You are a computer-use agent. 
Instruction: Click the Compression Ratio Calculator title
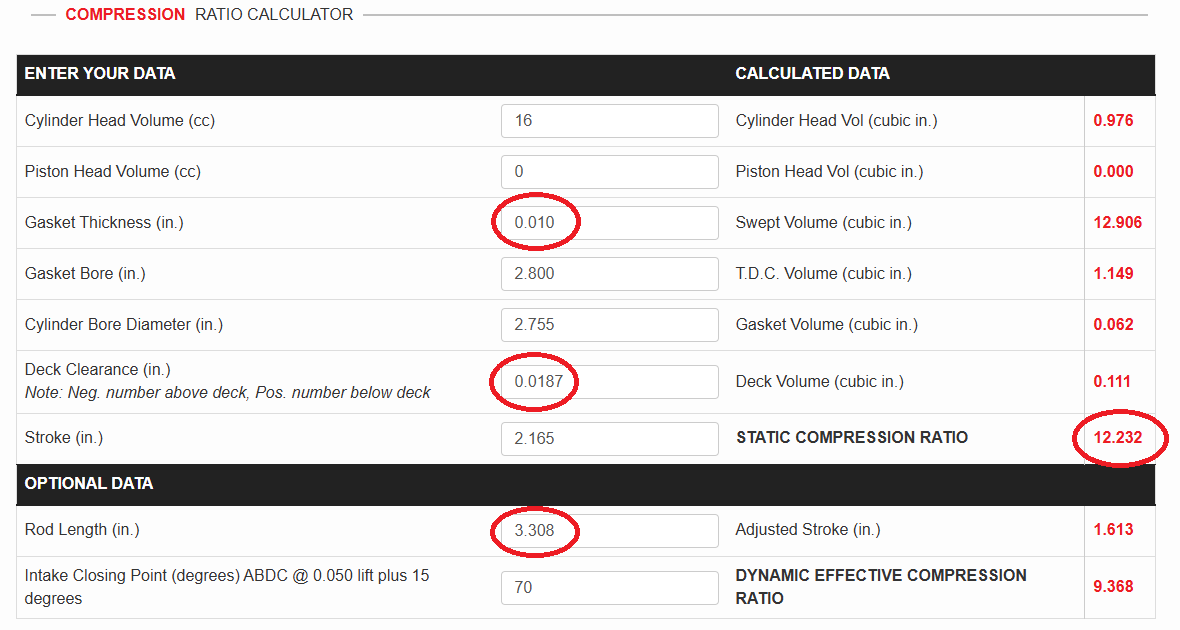coord(209,15)
